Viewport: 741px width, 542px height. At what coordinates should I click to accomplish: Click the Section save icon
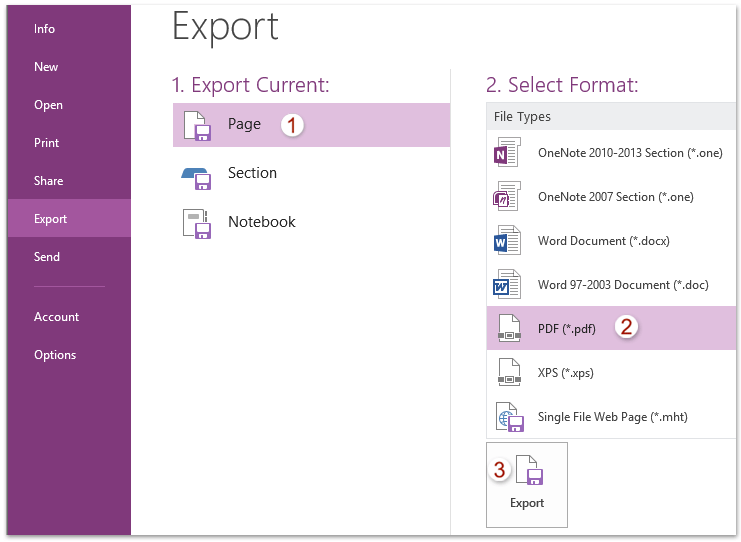[196, 178]
